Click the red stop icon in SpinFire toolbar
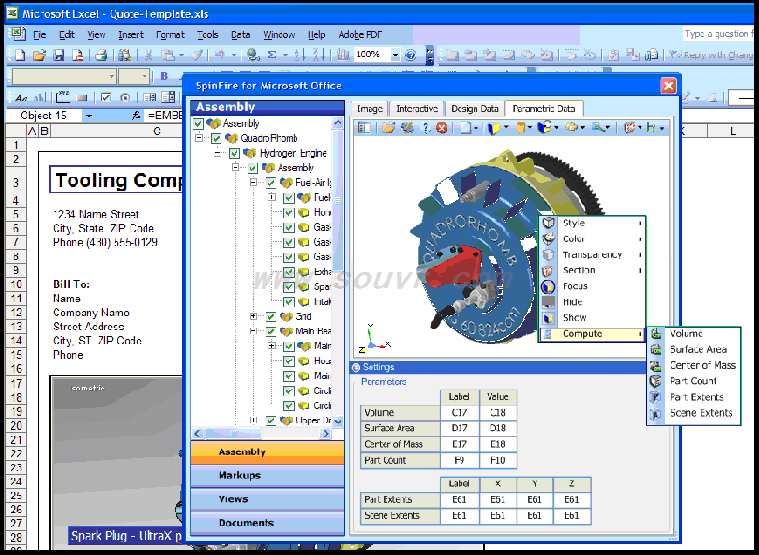759x555 pixels. (441, 128)
